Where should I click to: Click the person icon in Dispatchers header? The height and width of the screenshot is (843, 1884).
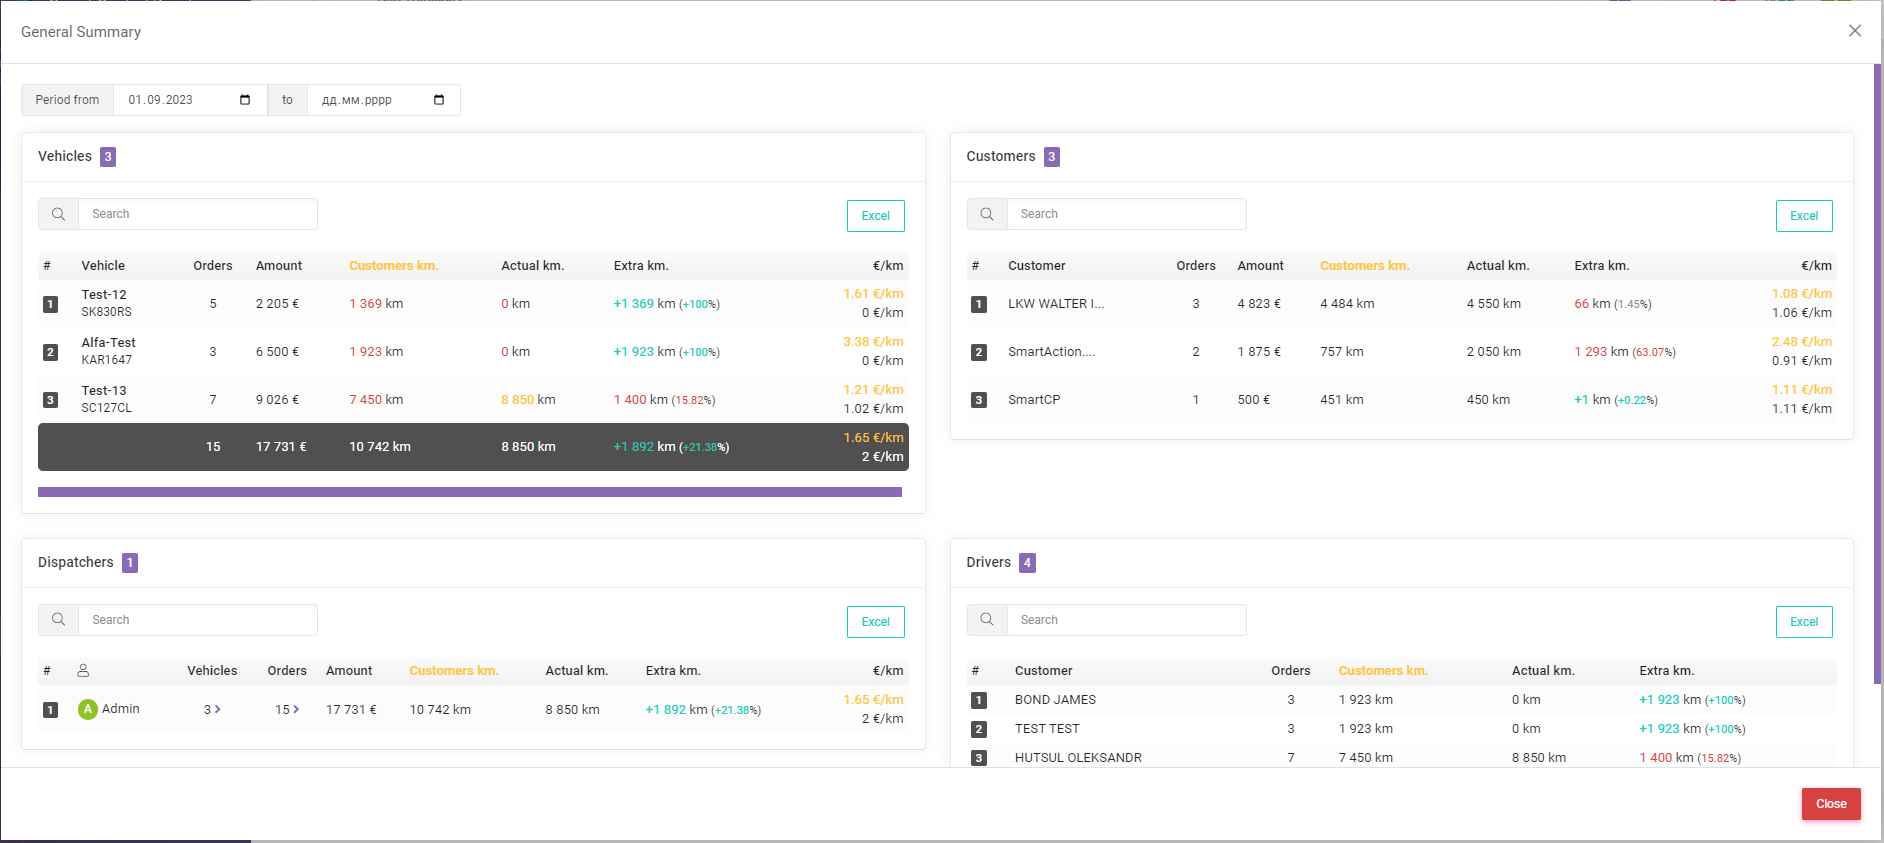83,671
